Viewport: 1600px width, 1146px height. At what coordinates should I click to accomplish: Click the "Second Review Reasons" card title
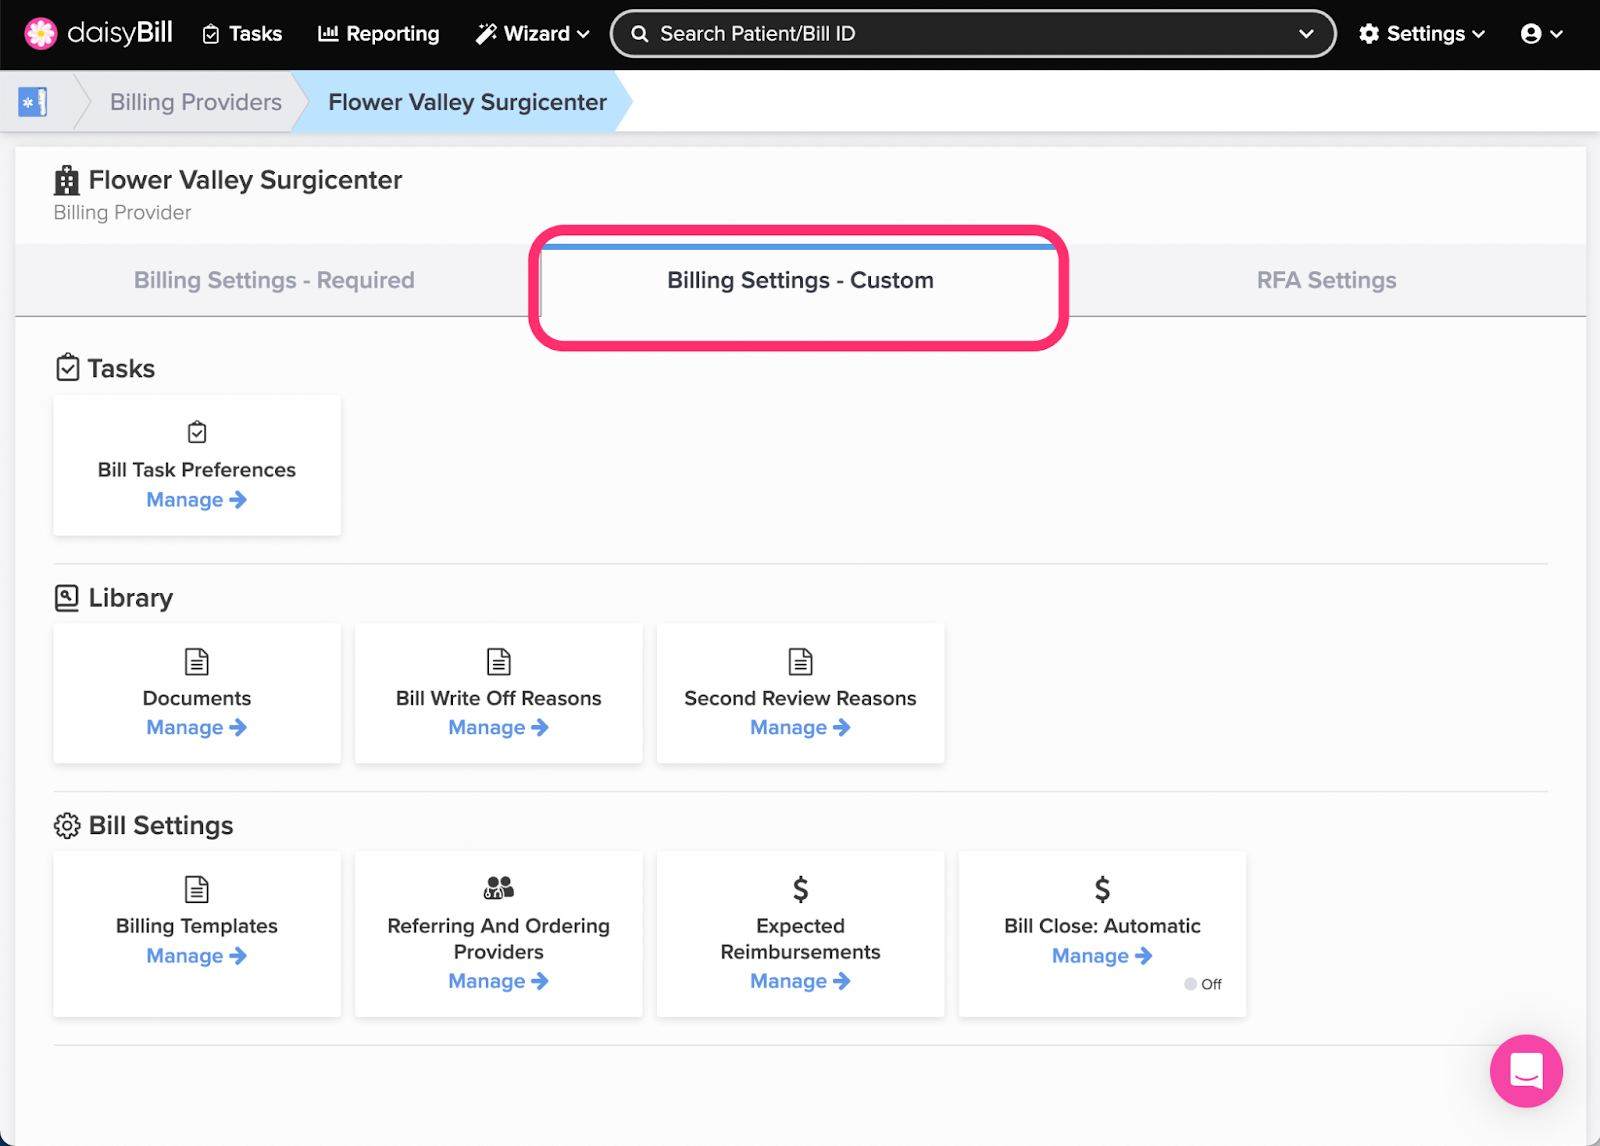coord(800,698)
